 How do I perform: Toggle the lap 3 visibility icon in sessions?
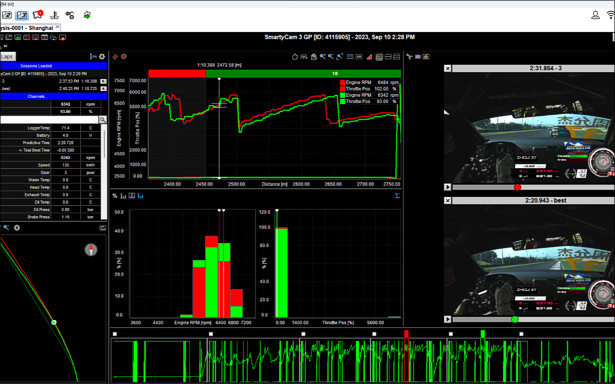point(103,81)
